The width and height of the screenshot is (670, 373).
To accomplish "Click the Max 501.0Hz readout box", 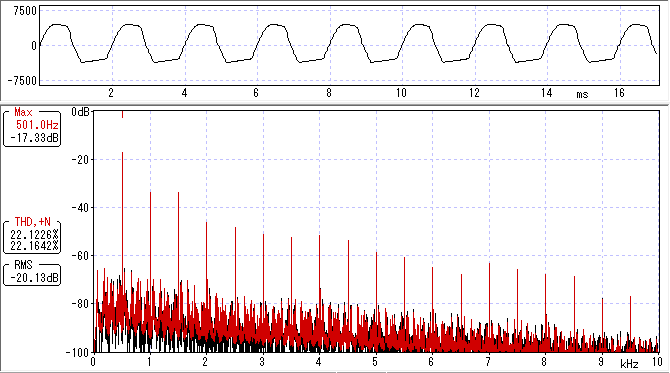I will [x=32, y=127].
